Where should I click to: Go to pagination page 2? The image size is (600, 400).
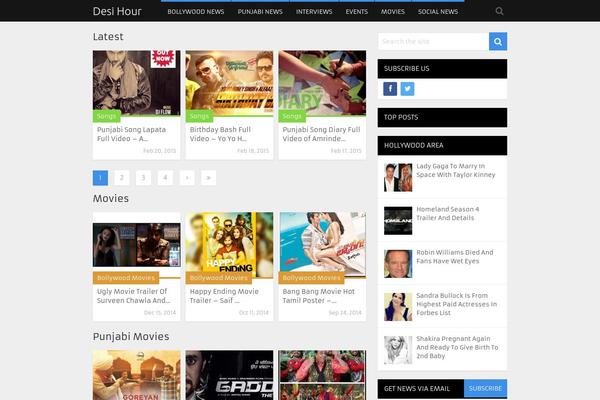[x=122, y=178]
